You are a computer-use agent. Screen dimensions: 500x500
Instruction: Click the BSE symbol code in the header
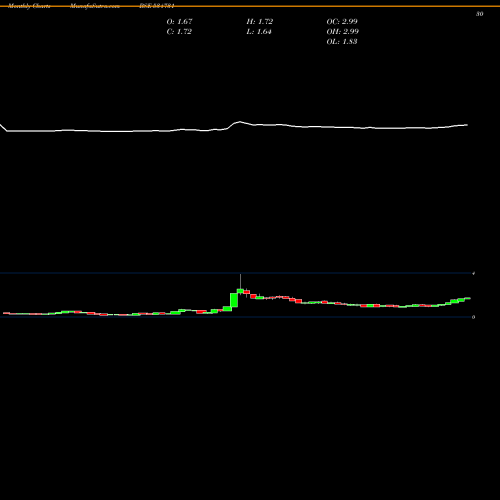[157, 6]
